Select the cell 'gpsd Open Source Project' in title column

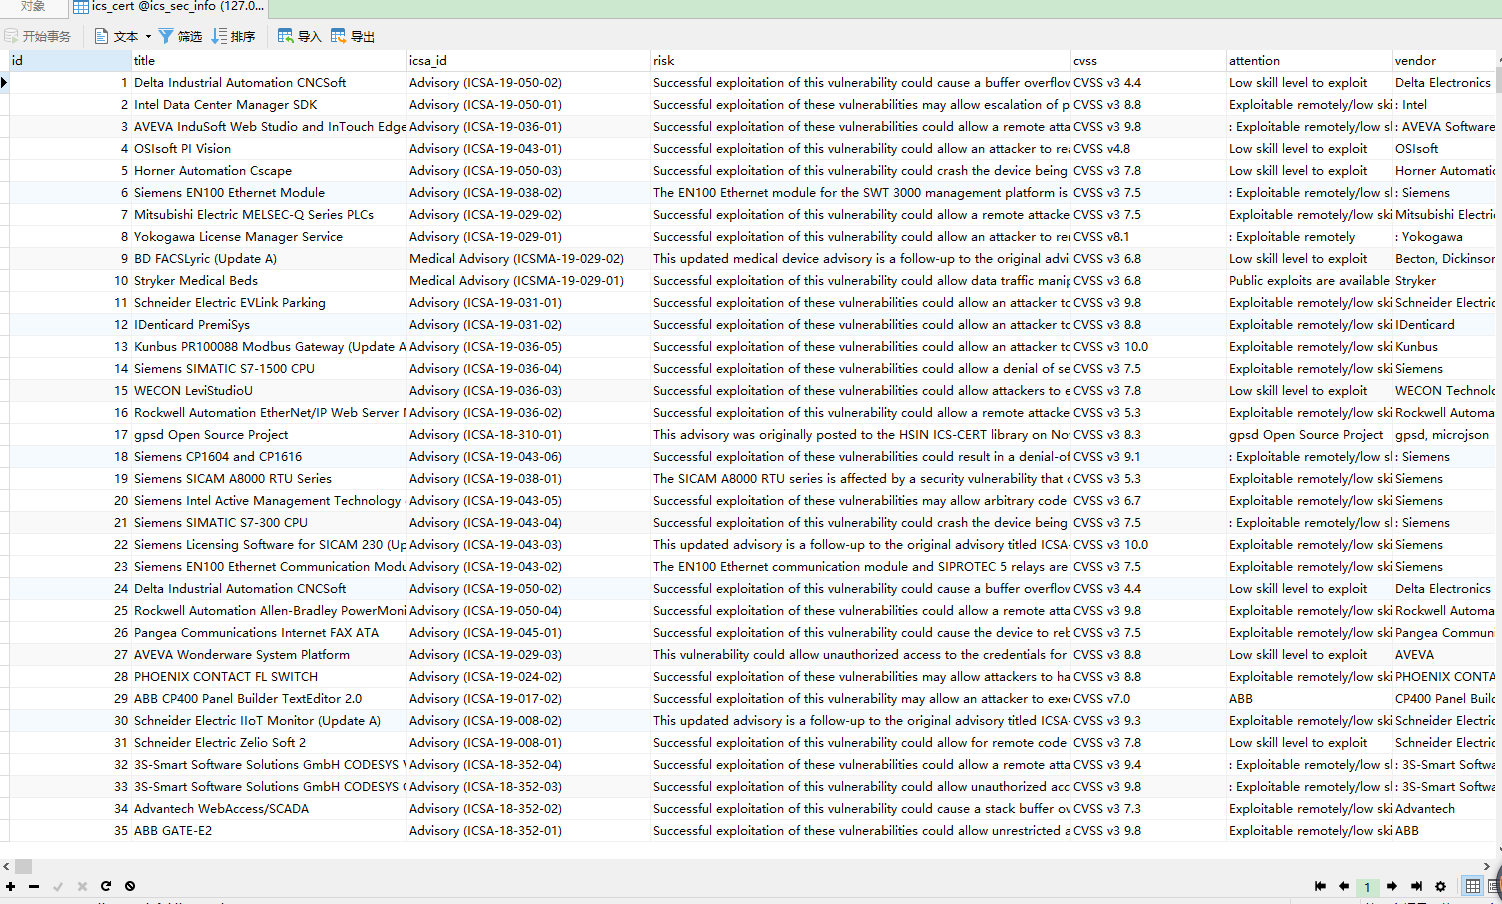tap(268, 435)
